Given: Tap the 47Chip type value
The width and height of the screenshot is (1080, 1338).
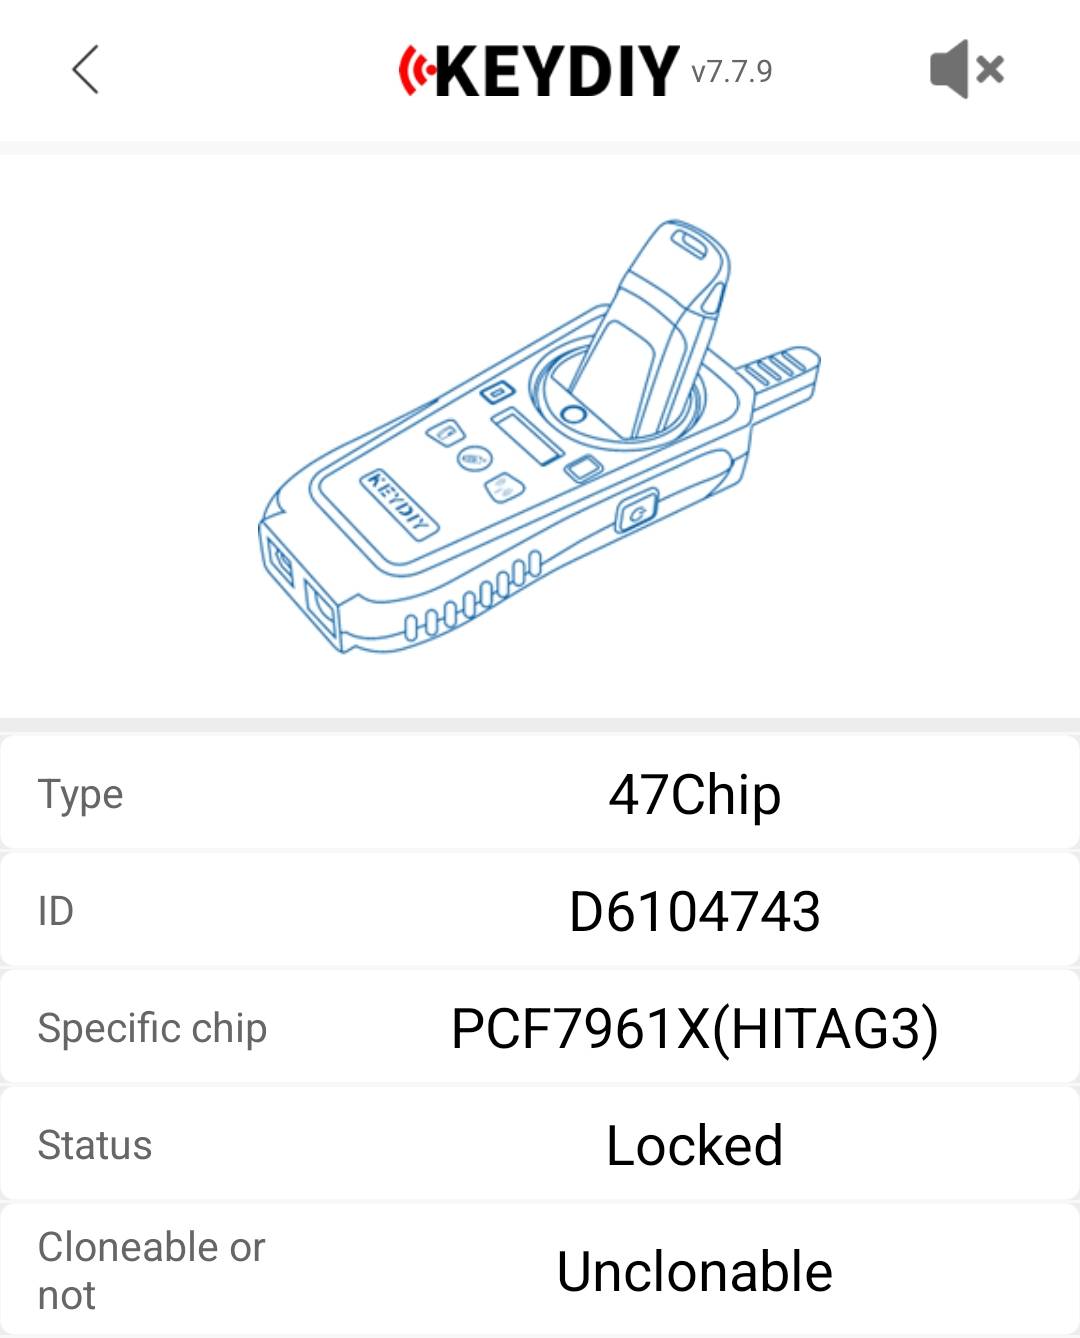Looking at the screenshot, I should [695, 795].
